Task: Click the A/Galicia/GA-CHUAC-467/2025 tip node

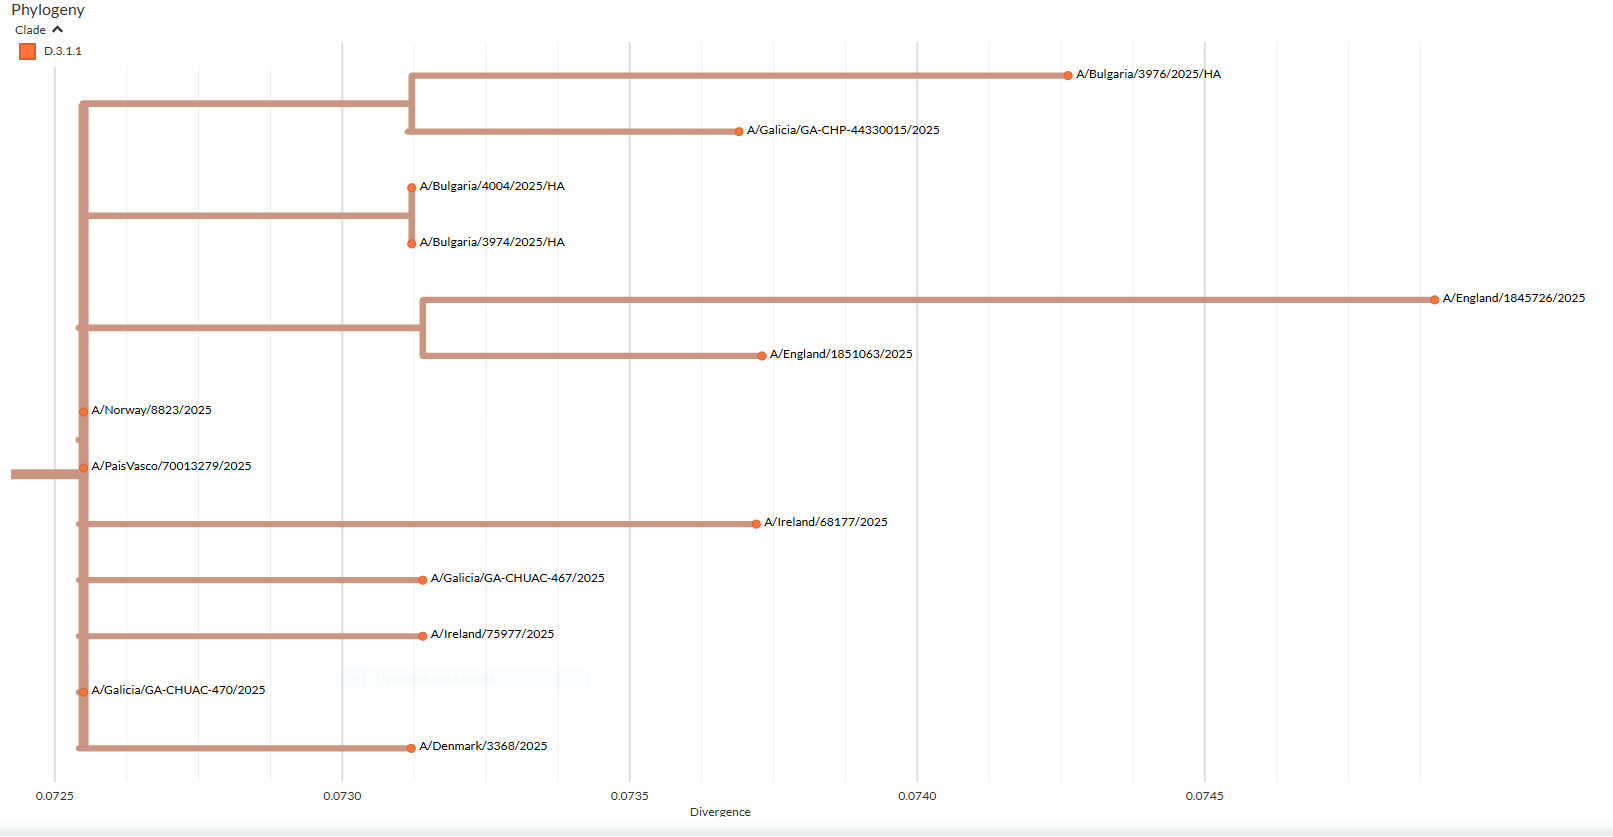Action: 423,579
